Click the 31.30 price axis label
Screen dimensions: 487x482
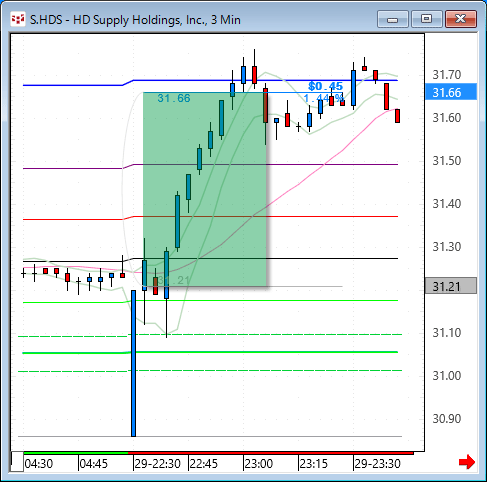[x=447, y=247]
